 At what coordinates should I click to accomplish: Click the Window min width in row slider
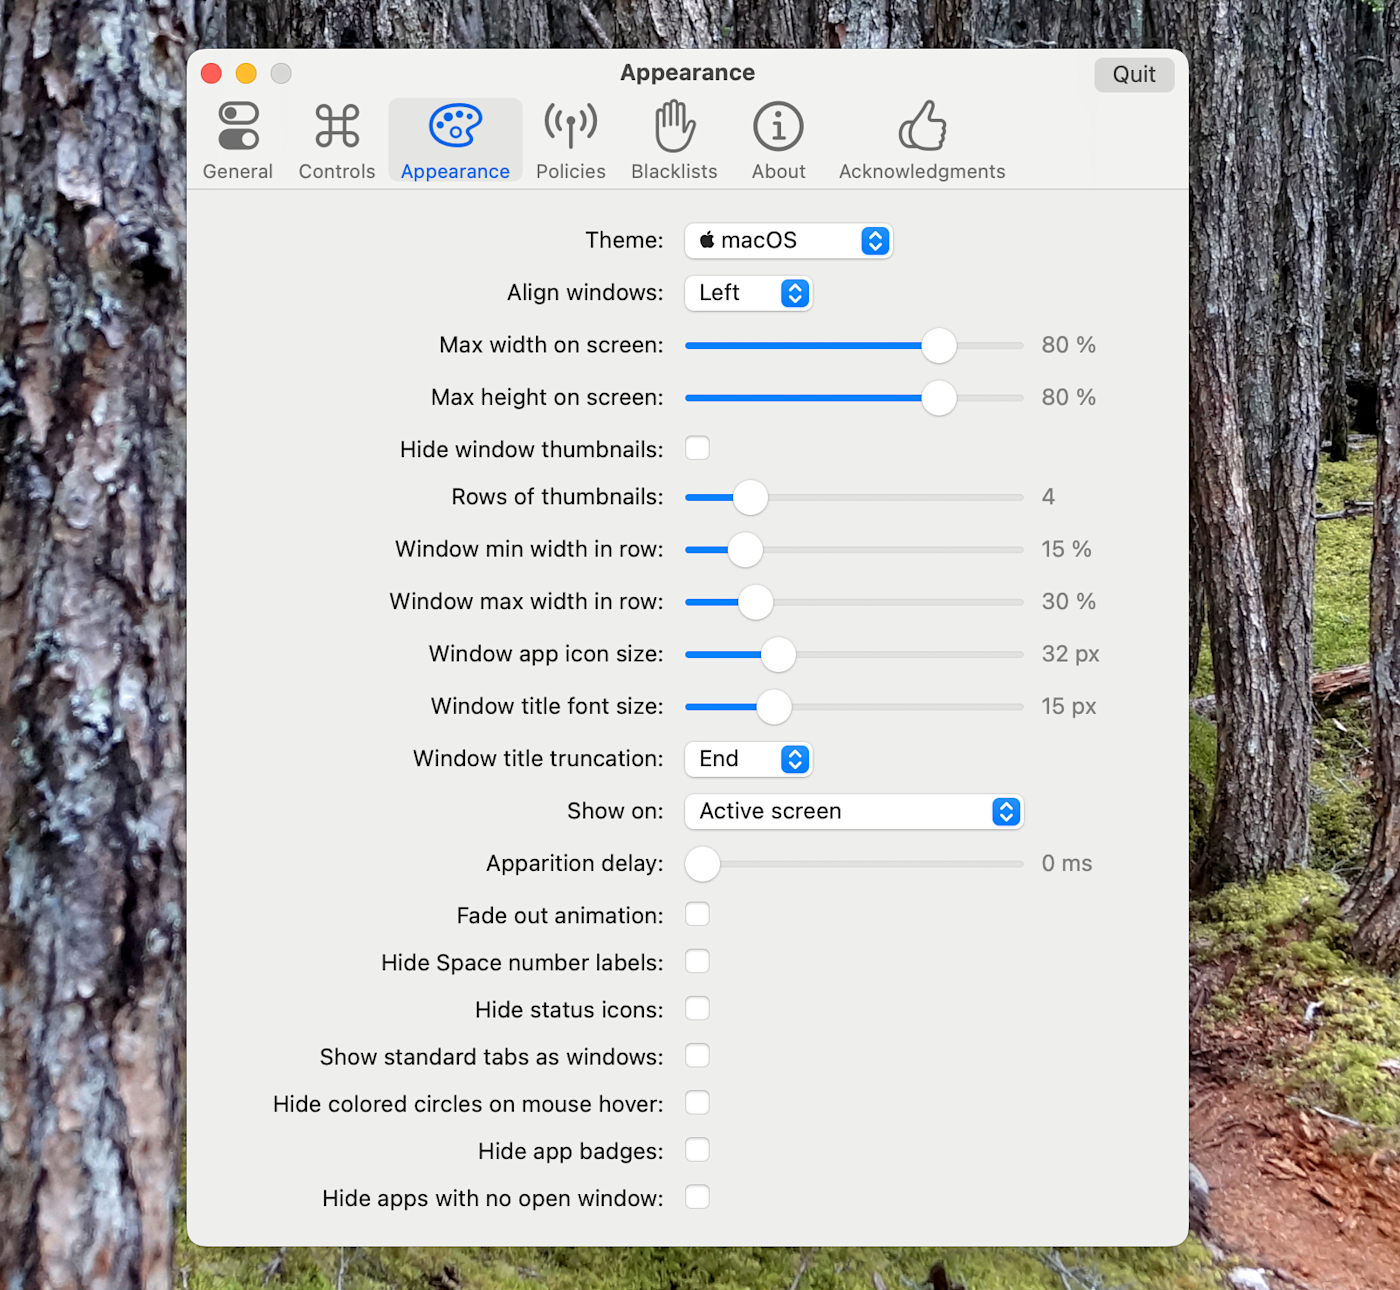tap(854, 550)
